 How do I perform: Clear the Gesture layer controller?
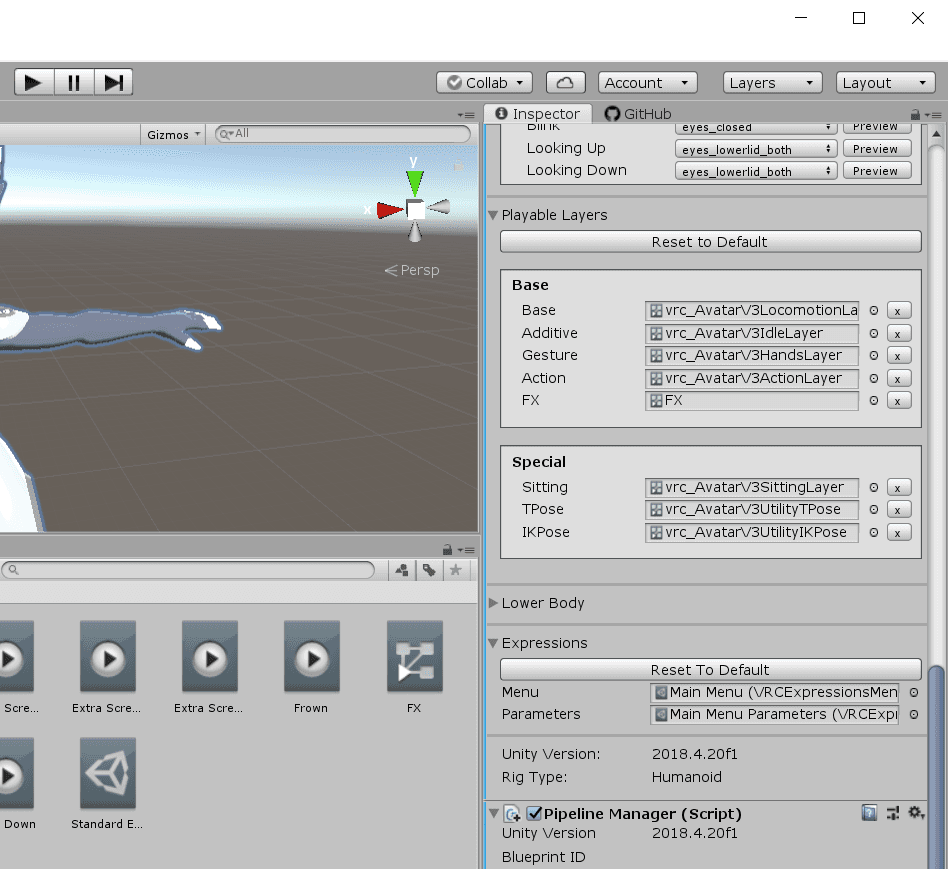coord(898,356)
